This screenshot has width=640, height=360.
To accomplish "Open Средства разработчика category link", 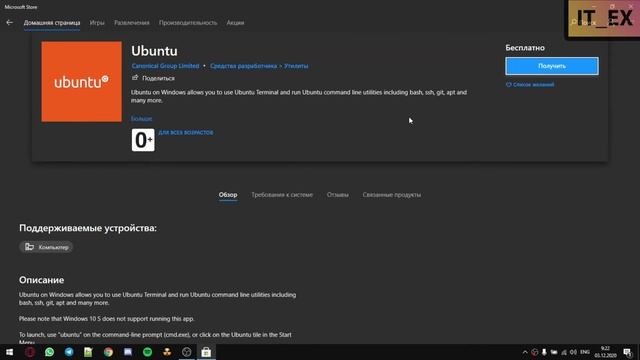I will [243, 66].
